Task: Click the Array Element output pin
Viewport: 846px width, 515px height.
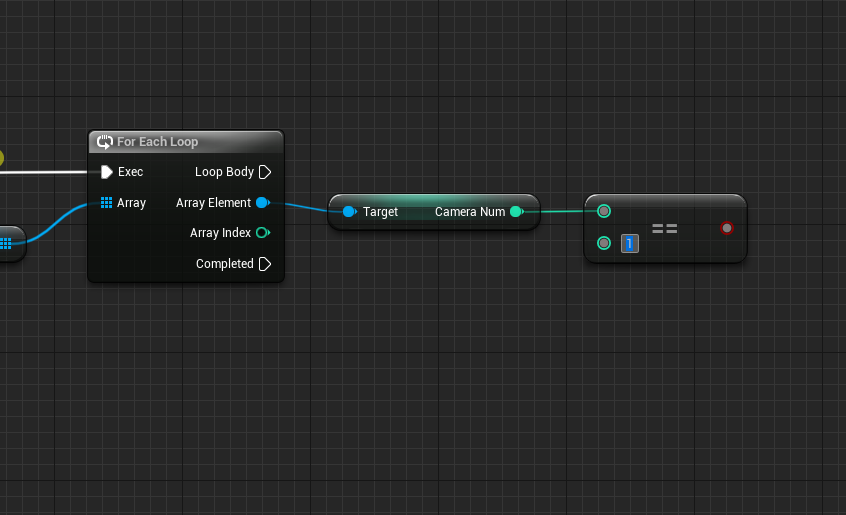Action: [x=263, y=203]
